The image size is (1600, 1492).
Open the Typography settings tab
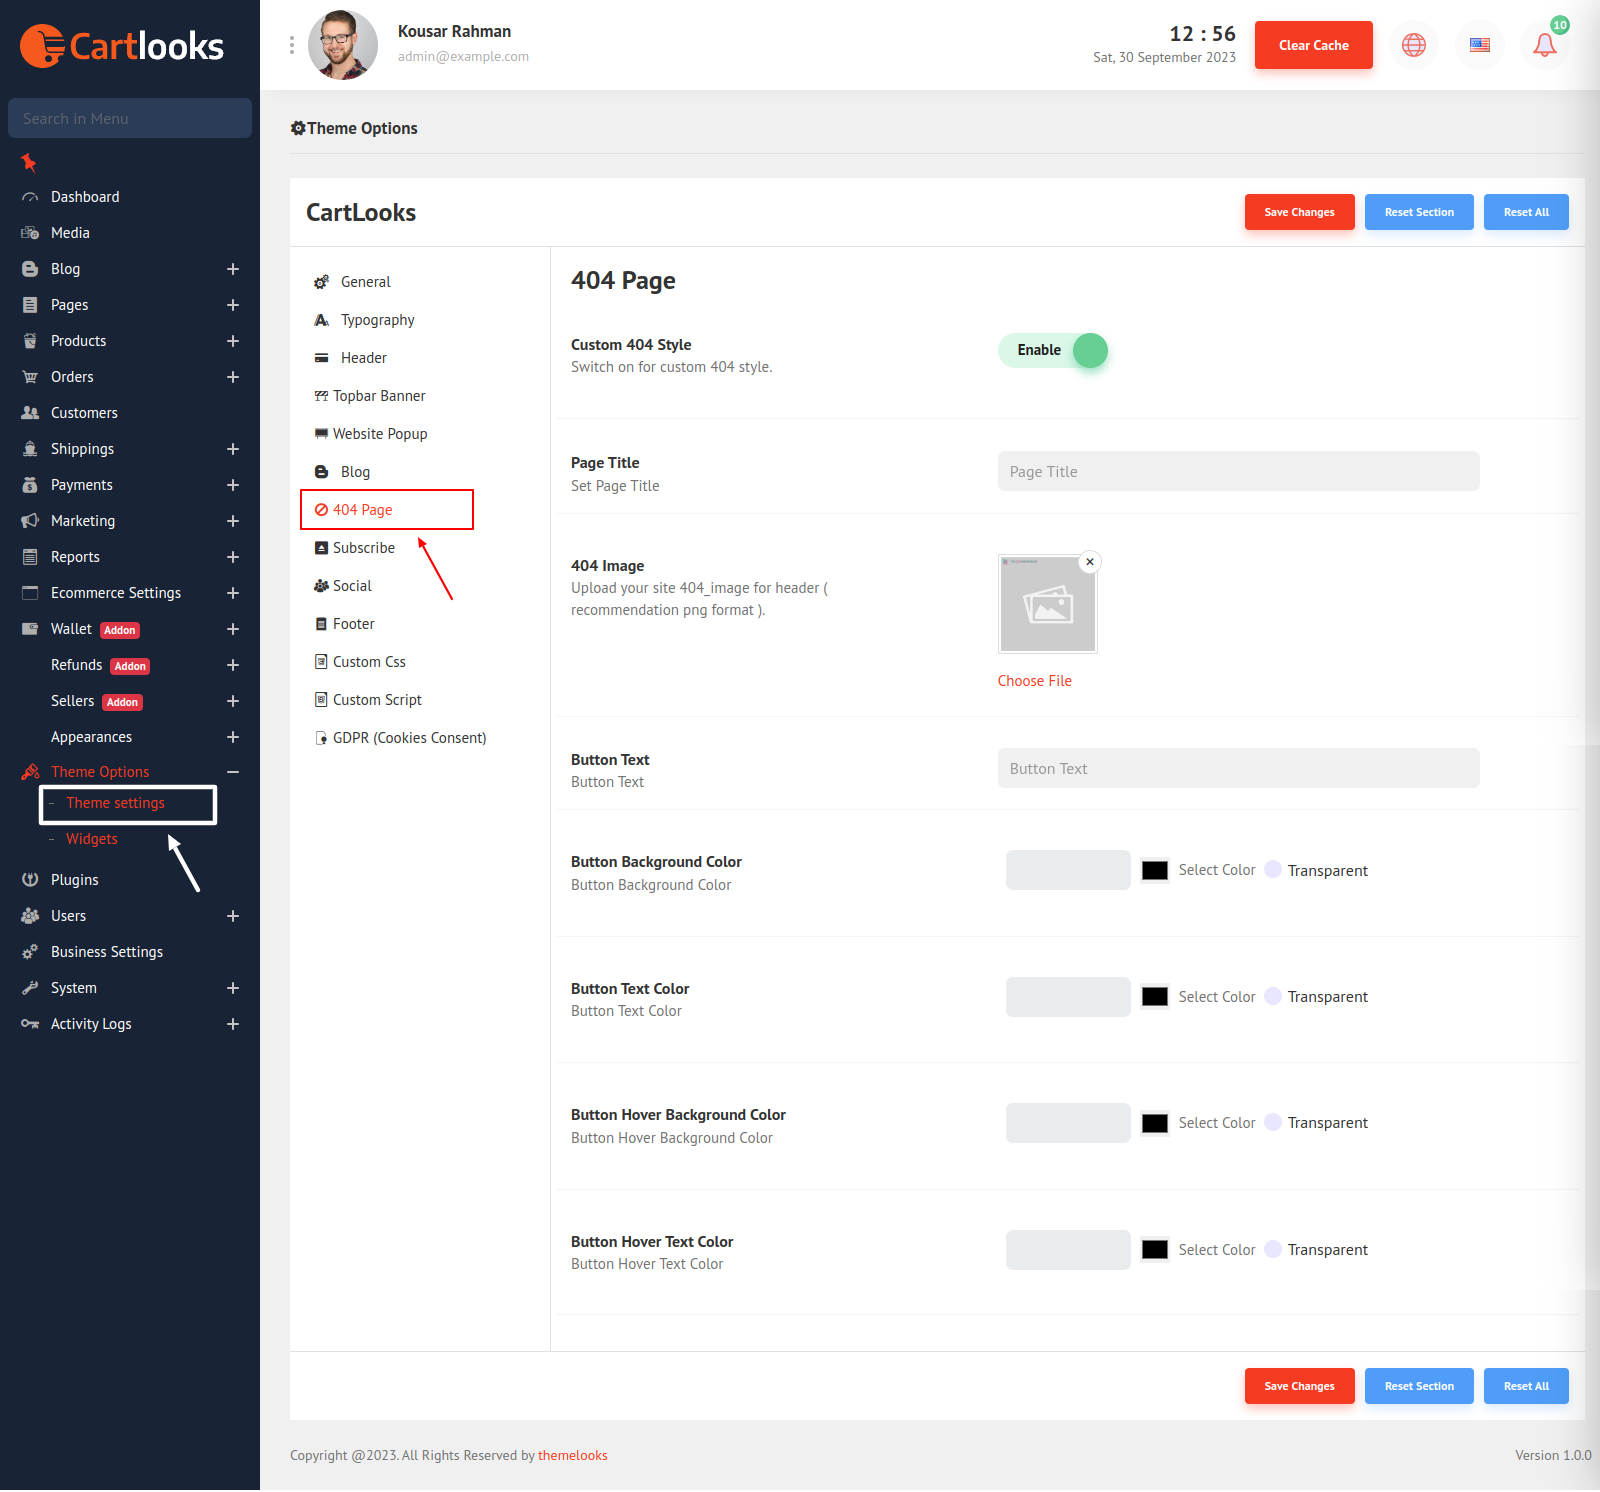coord(377,320)
